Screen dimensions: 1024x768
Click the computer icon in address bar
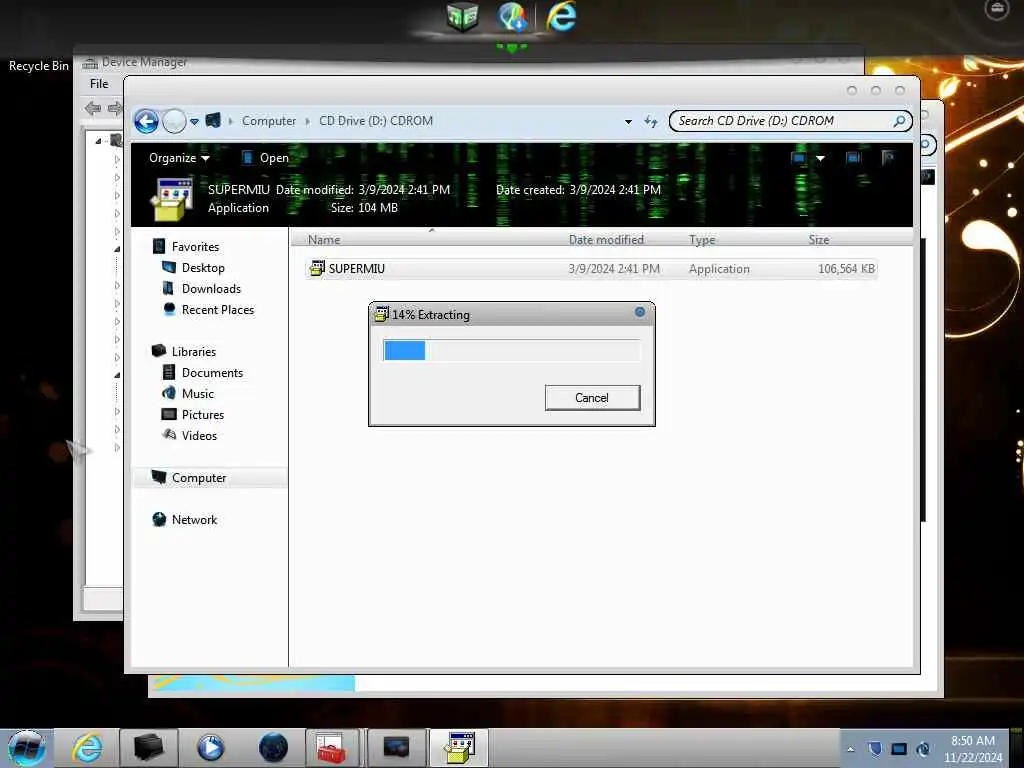tap(213, 120)
